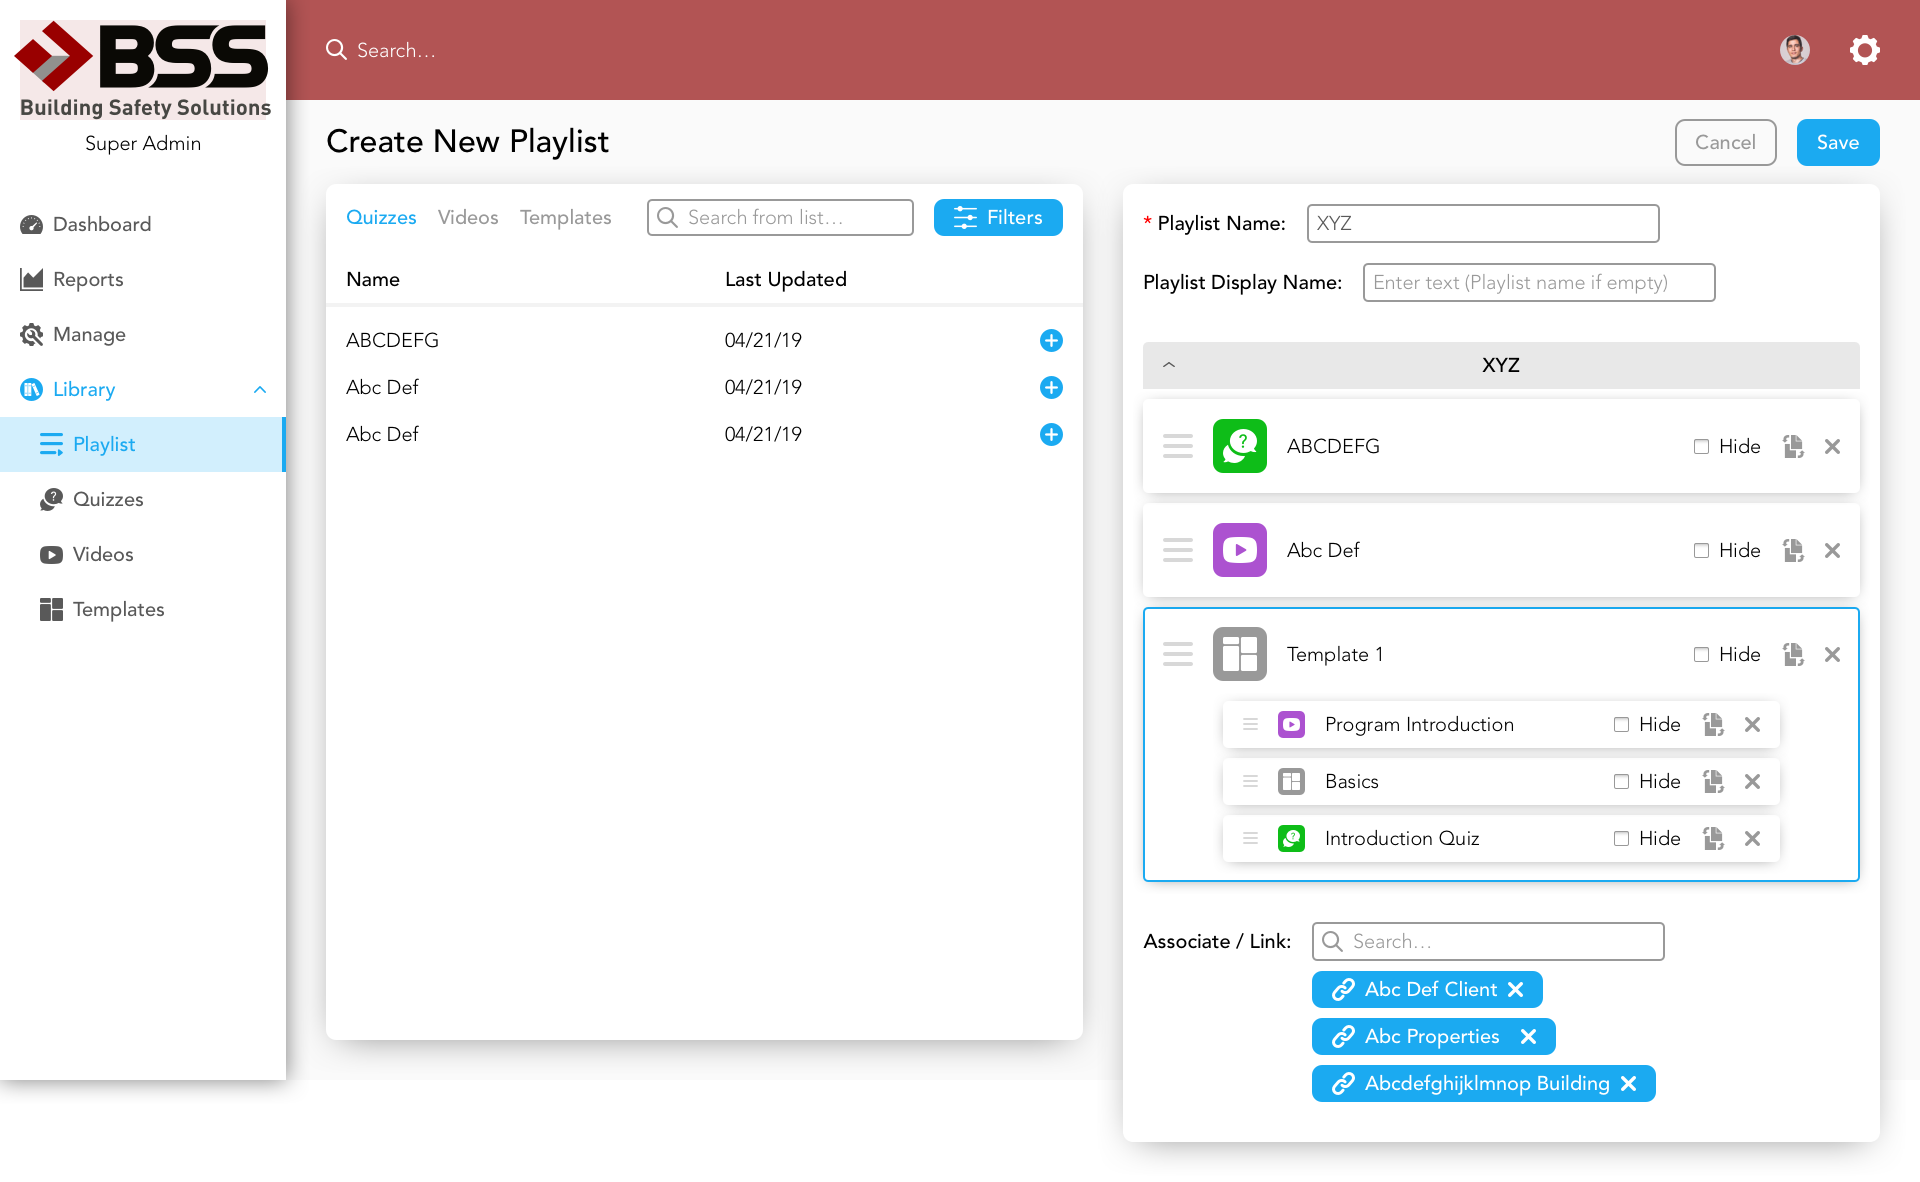Enable Hide on Basics item
Image resolution: width=1920 pixels, height=1182 pixels.
click(1621, 782)
